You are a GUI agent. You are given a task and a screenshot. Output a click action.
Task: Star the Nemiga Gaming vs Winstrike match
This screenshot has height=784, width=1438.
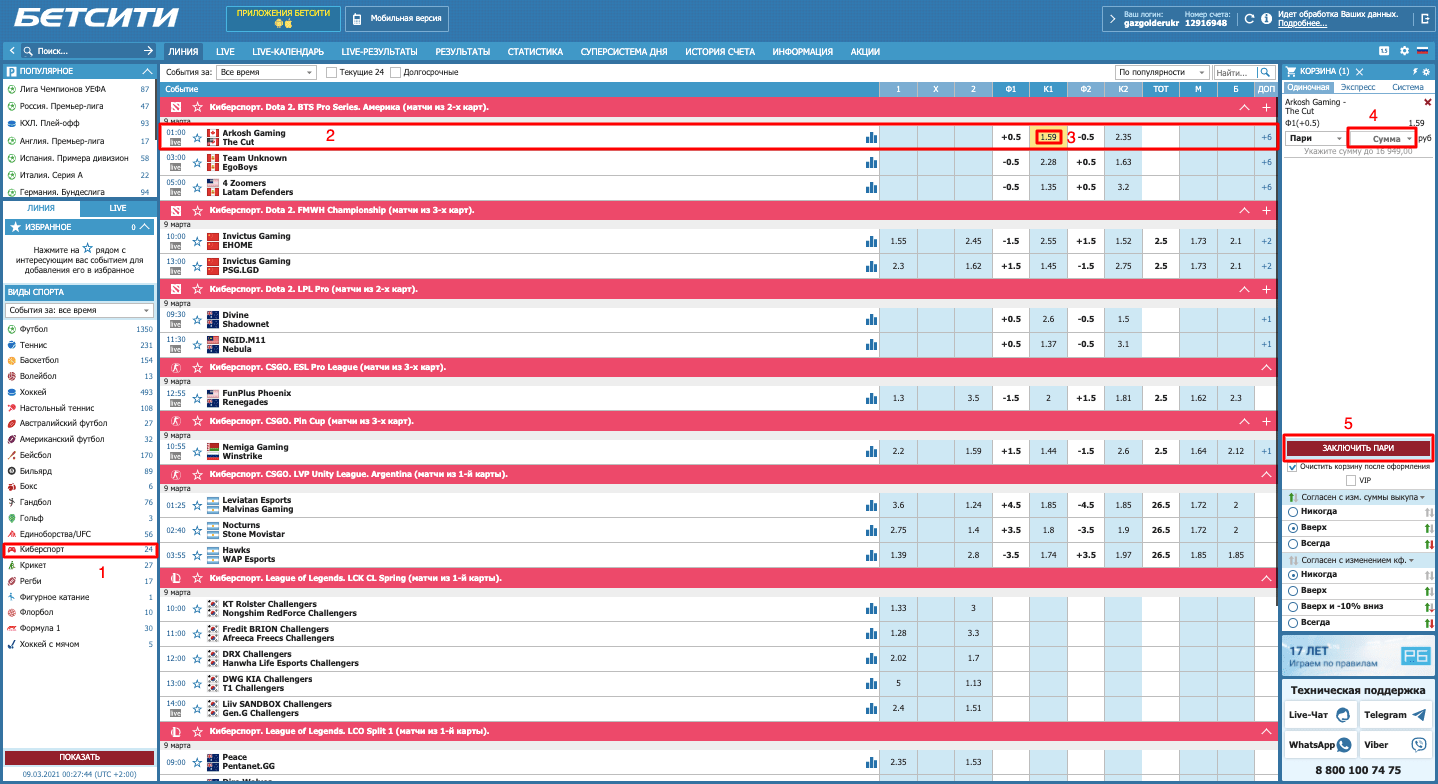pyautogui.click(x=197, y=451)
